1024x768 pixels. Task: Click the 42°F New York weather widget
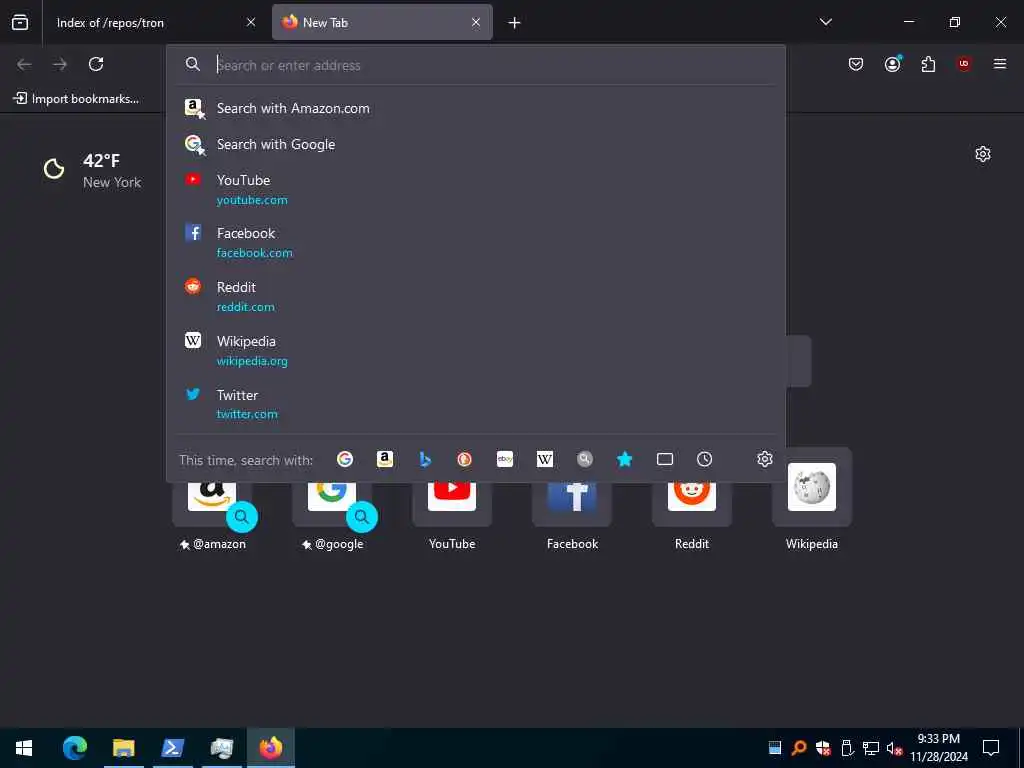pos(93,170)
